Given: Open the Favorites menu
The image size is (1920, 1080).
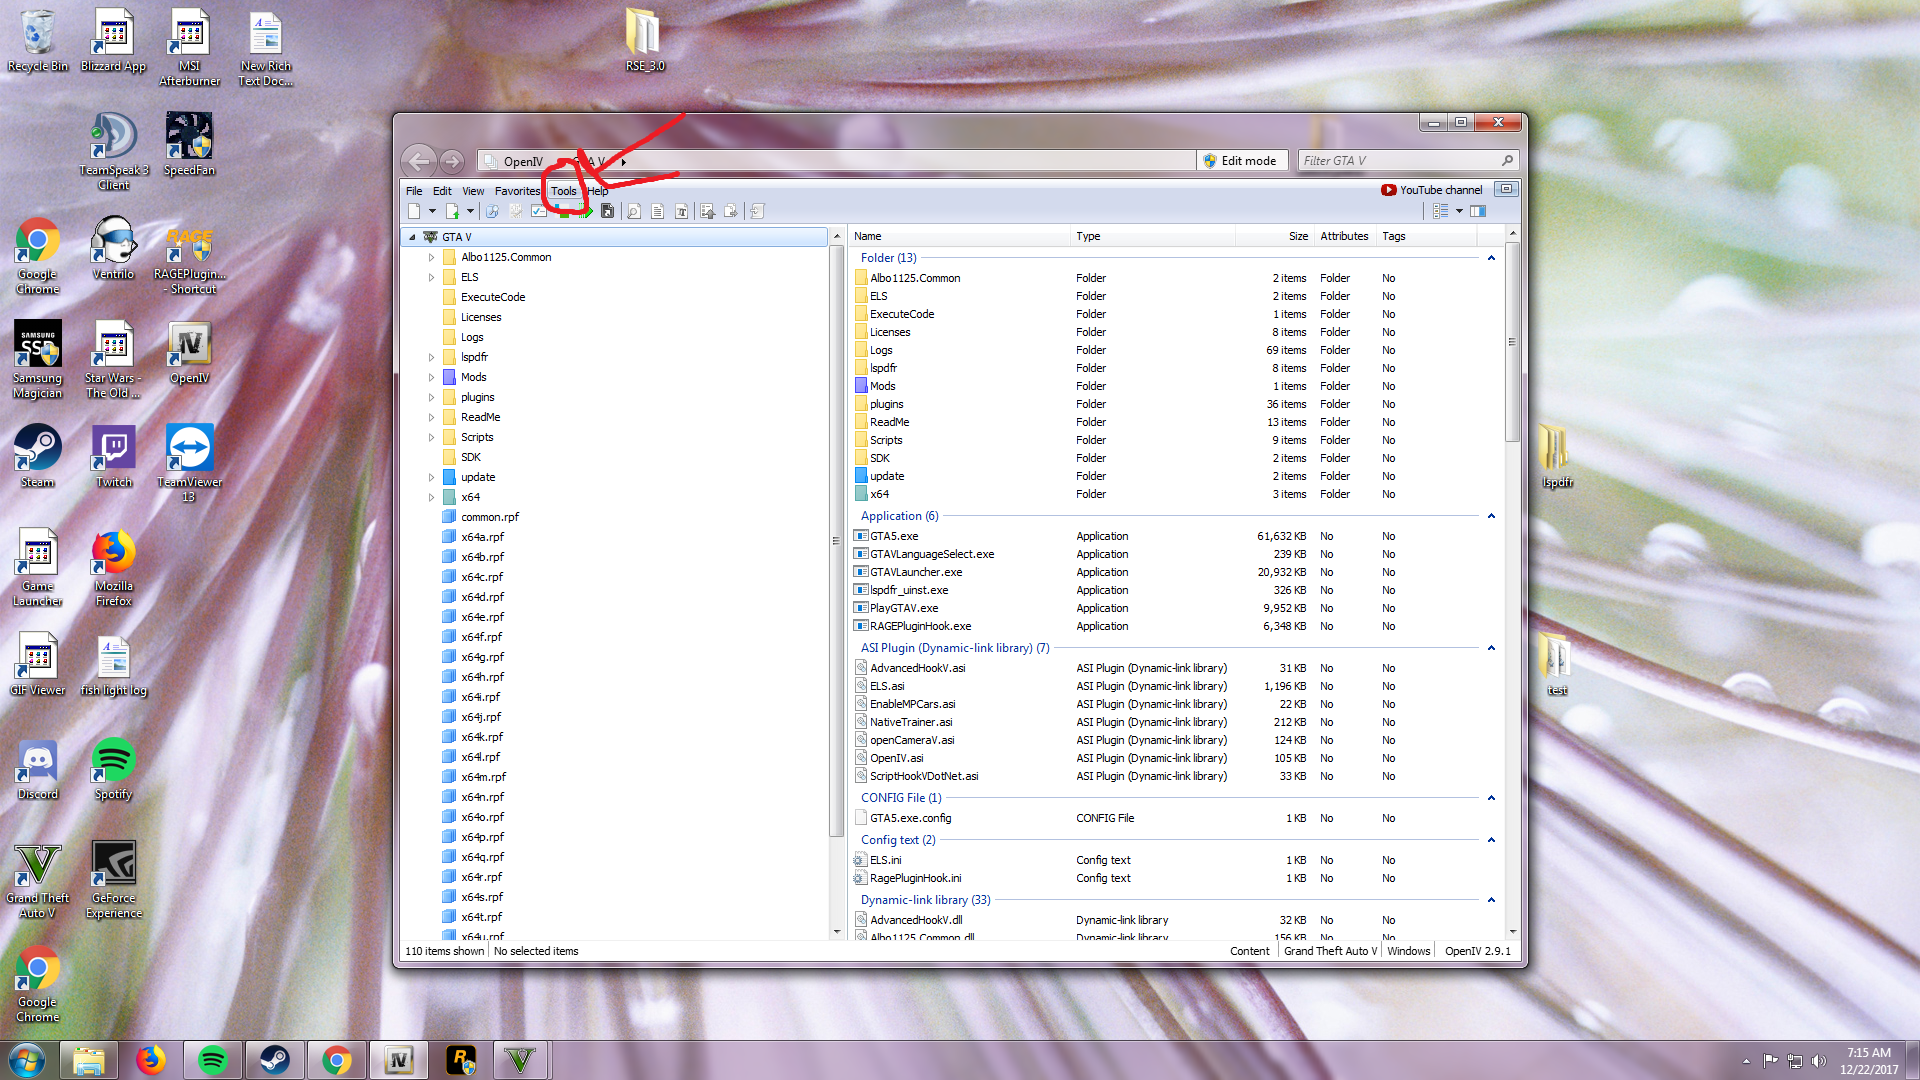Looking at the screenshot, I should [517, 191].
